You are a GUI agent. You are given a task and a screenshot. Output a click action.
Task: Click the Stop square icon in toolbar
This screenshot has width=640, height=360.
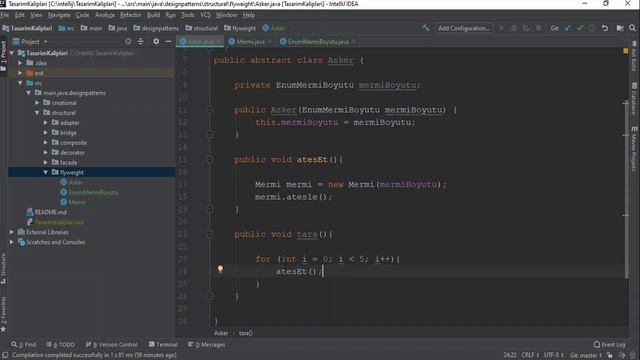[538, 28]
